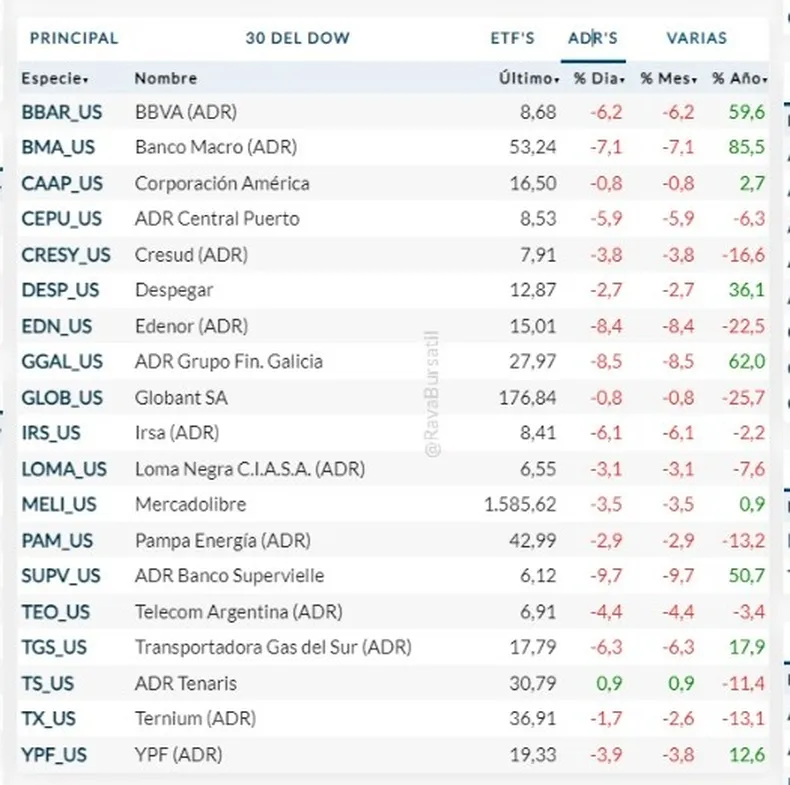Switch to the PRINCIPAL tab

(x=74, y=39)
